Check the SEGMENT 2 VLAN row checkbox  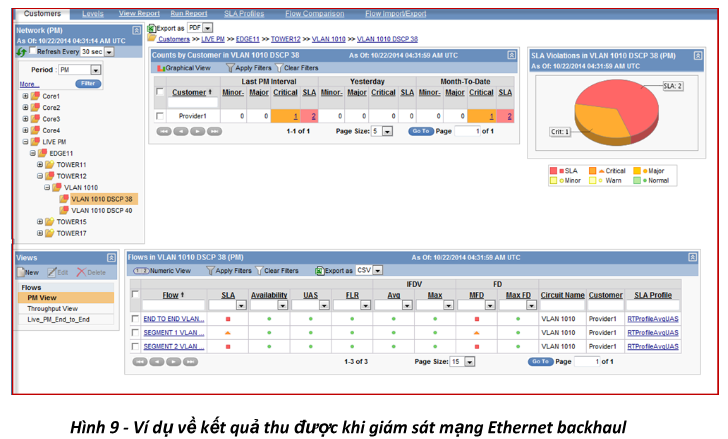(135, 347)
